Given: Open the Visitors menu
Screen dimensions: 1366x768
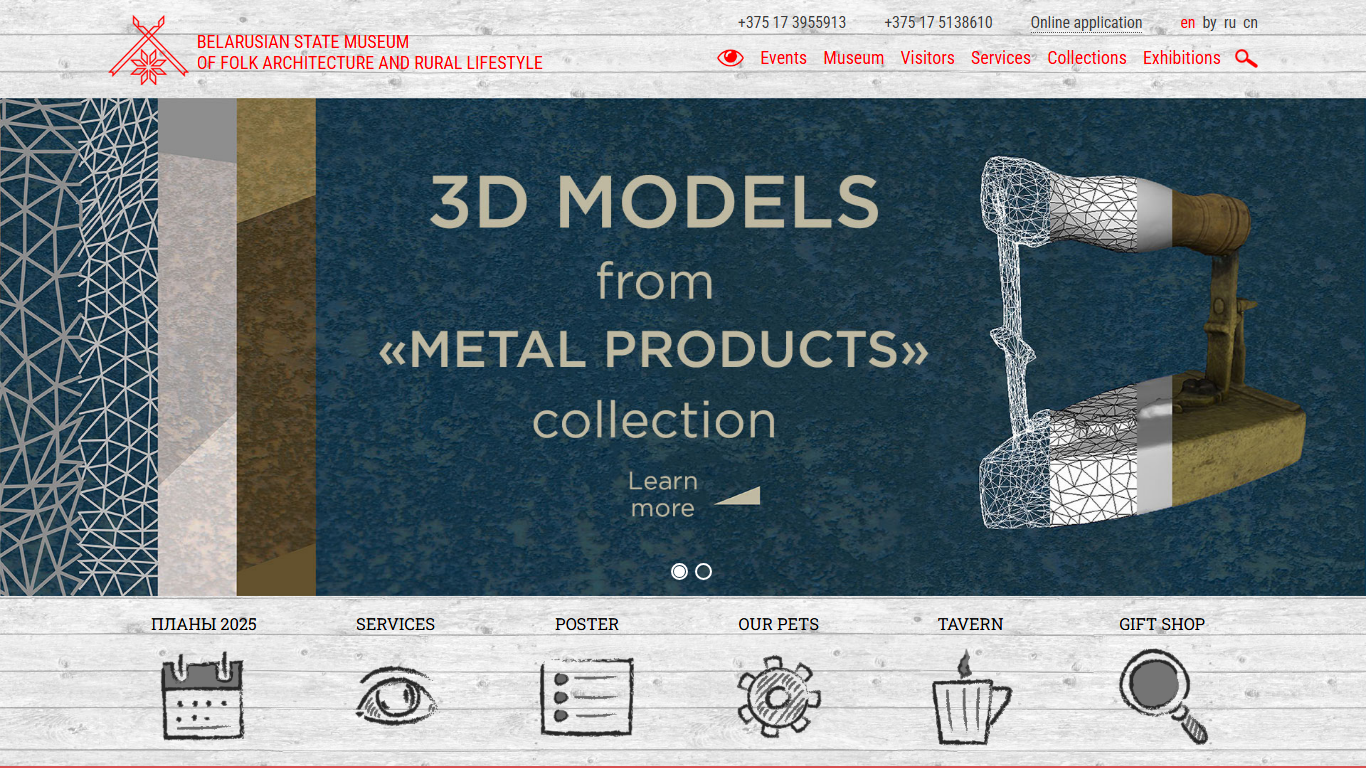Looking at the screenshot, I should click(927, 58).
